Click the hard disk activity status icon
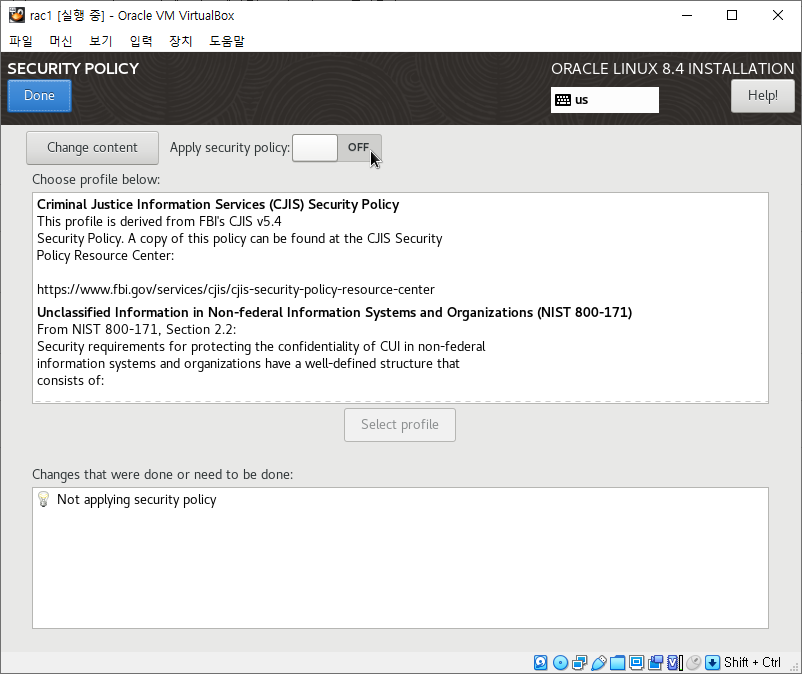The image size is (802, 674). (540, 663)
